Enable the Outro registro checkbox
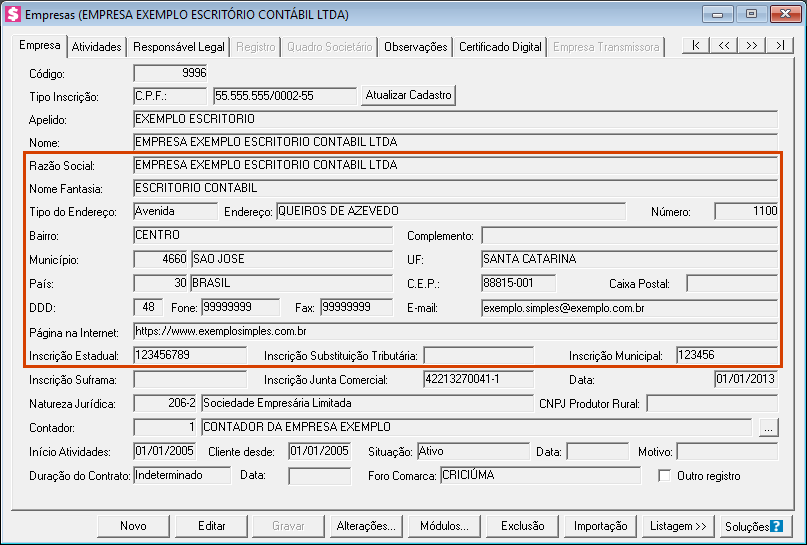 (x=665, y=476)
